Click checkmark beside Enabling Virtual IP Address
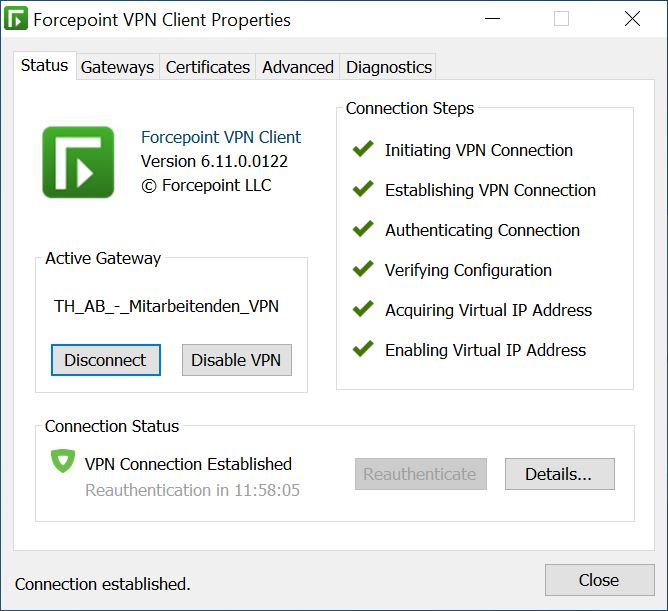 (x=363, y=349)
